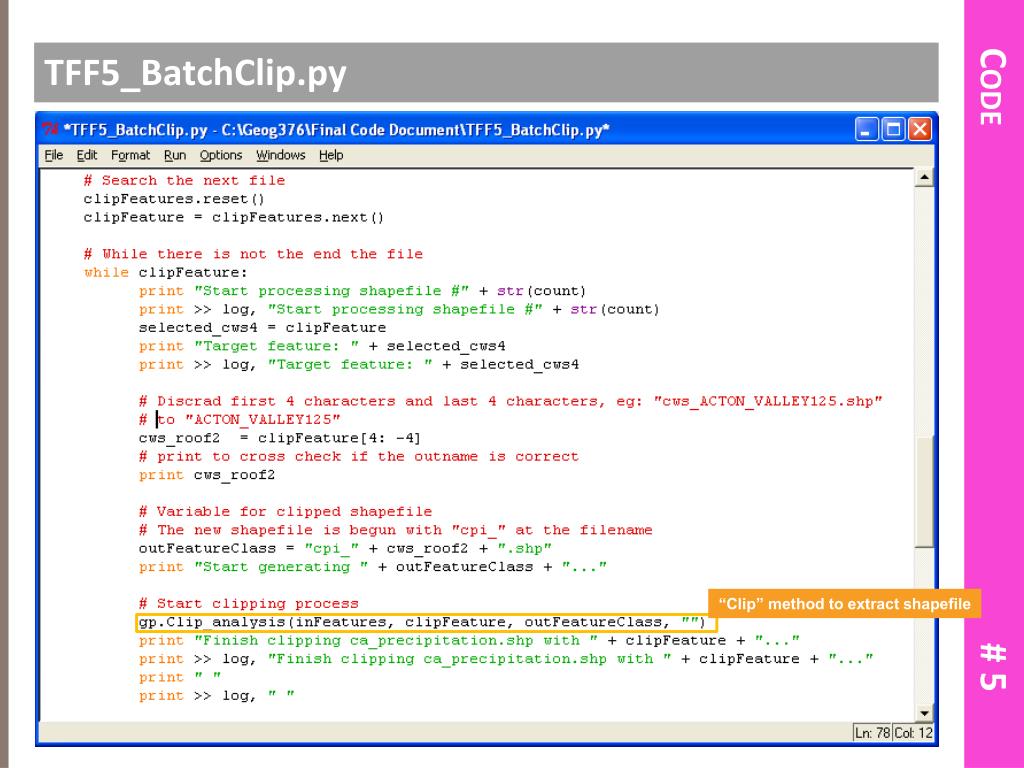Screen dimensions: 1024x768
Task: Open the Windows menu
Action: pyautogui.click(x=280, y=155)
